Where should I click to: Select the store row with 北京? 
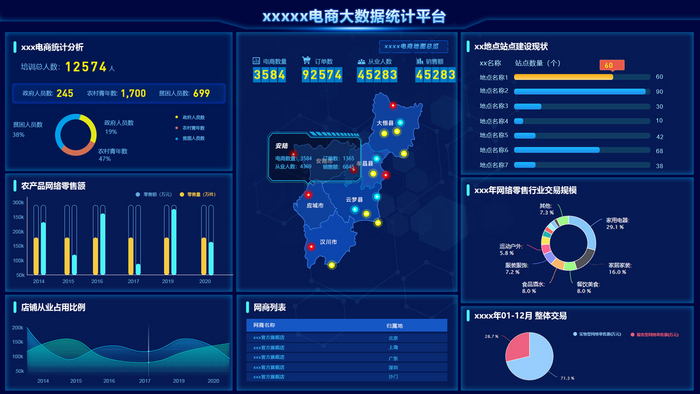[347, 338]
